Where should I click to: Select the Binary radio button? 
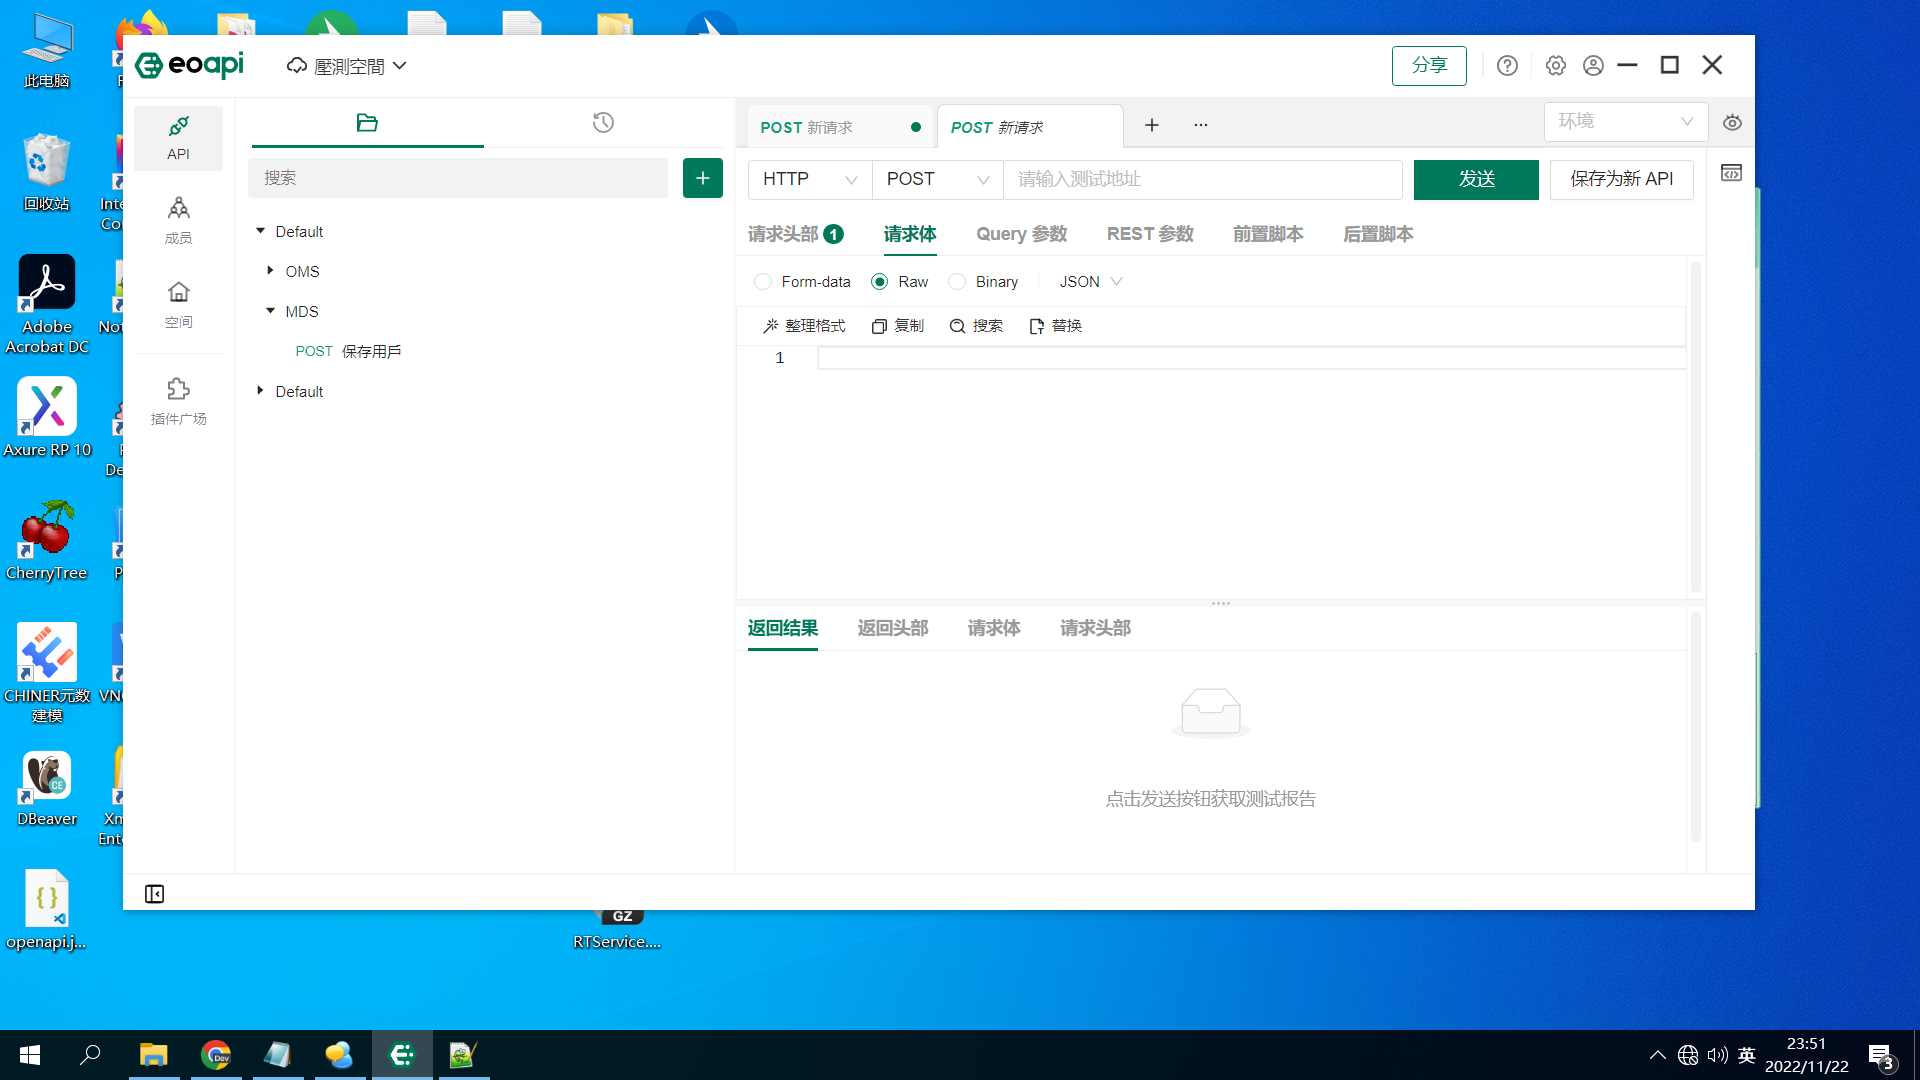pos(957,281)
